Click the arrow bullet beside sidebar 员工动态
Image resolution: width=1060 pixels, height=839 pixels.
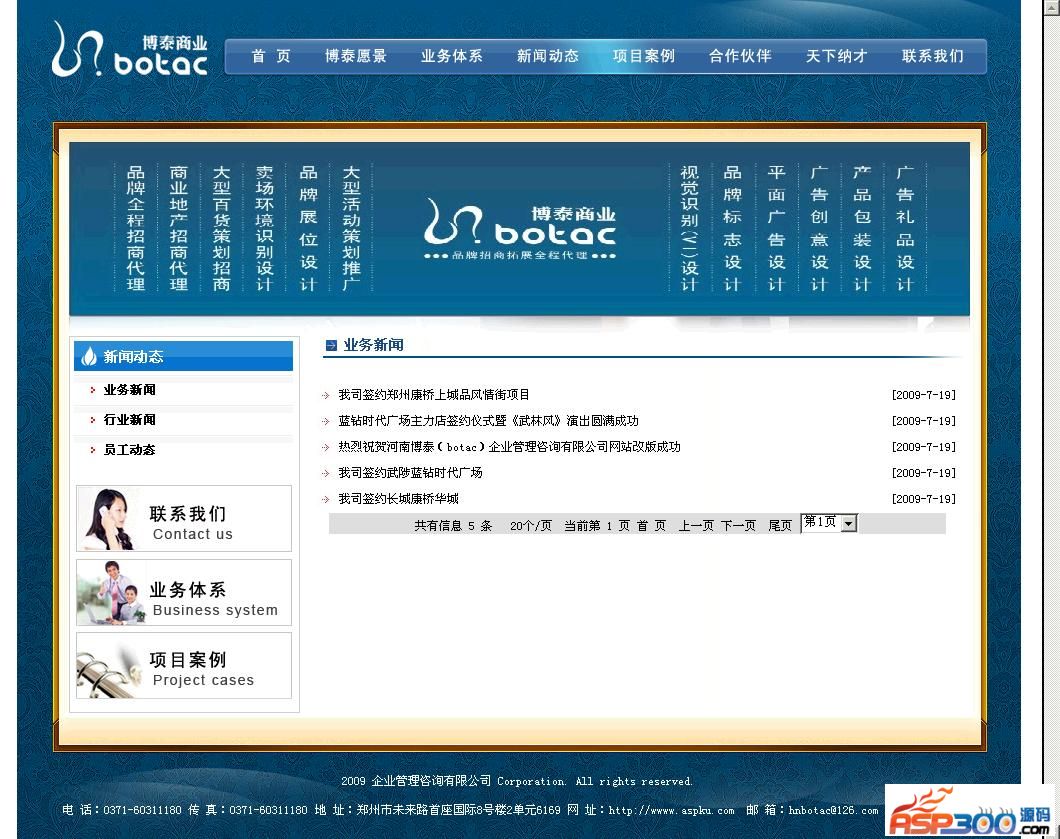click(93, 450)
